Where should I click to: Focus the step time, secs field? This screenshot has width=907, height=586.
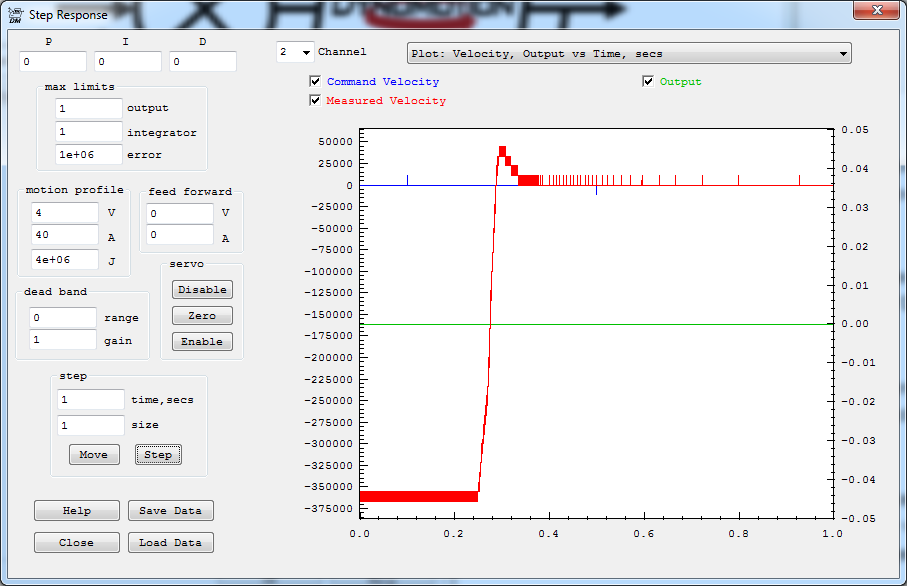tap(90, 400)
